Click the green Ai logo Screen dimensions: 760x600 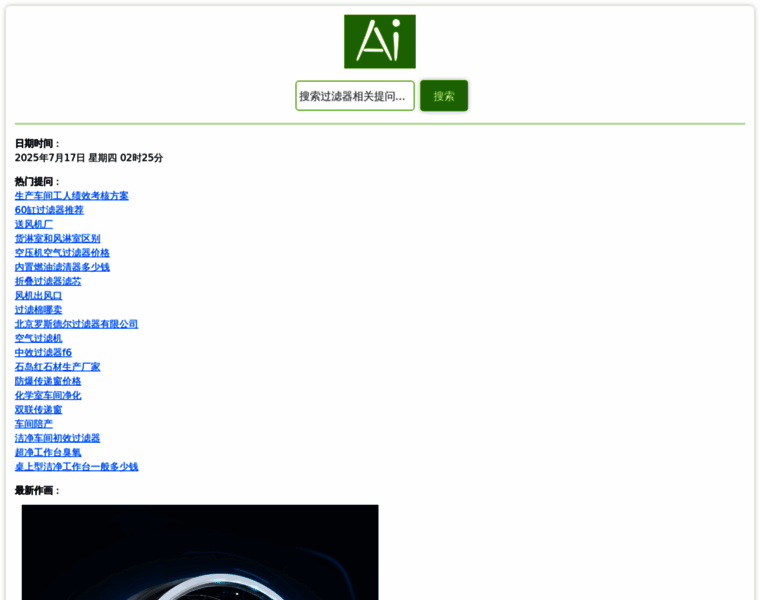pos(379,42)
